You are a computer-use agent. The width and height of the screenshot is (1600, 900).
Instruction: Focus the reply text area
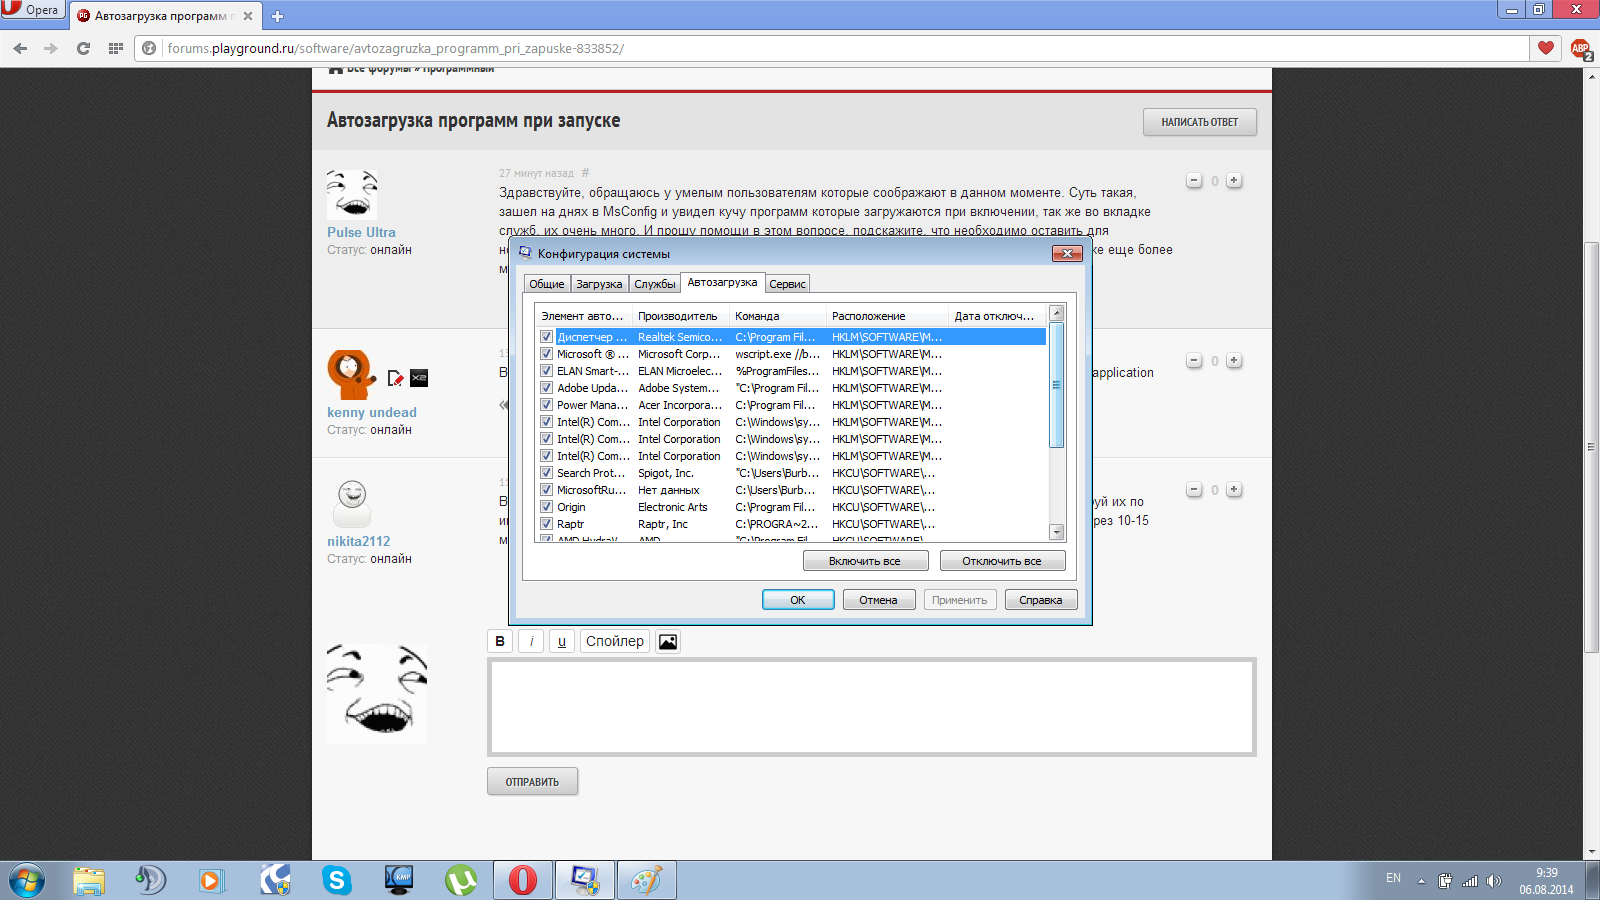click(x=871, y=707)
